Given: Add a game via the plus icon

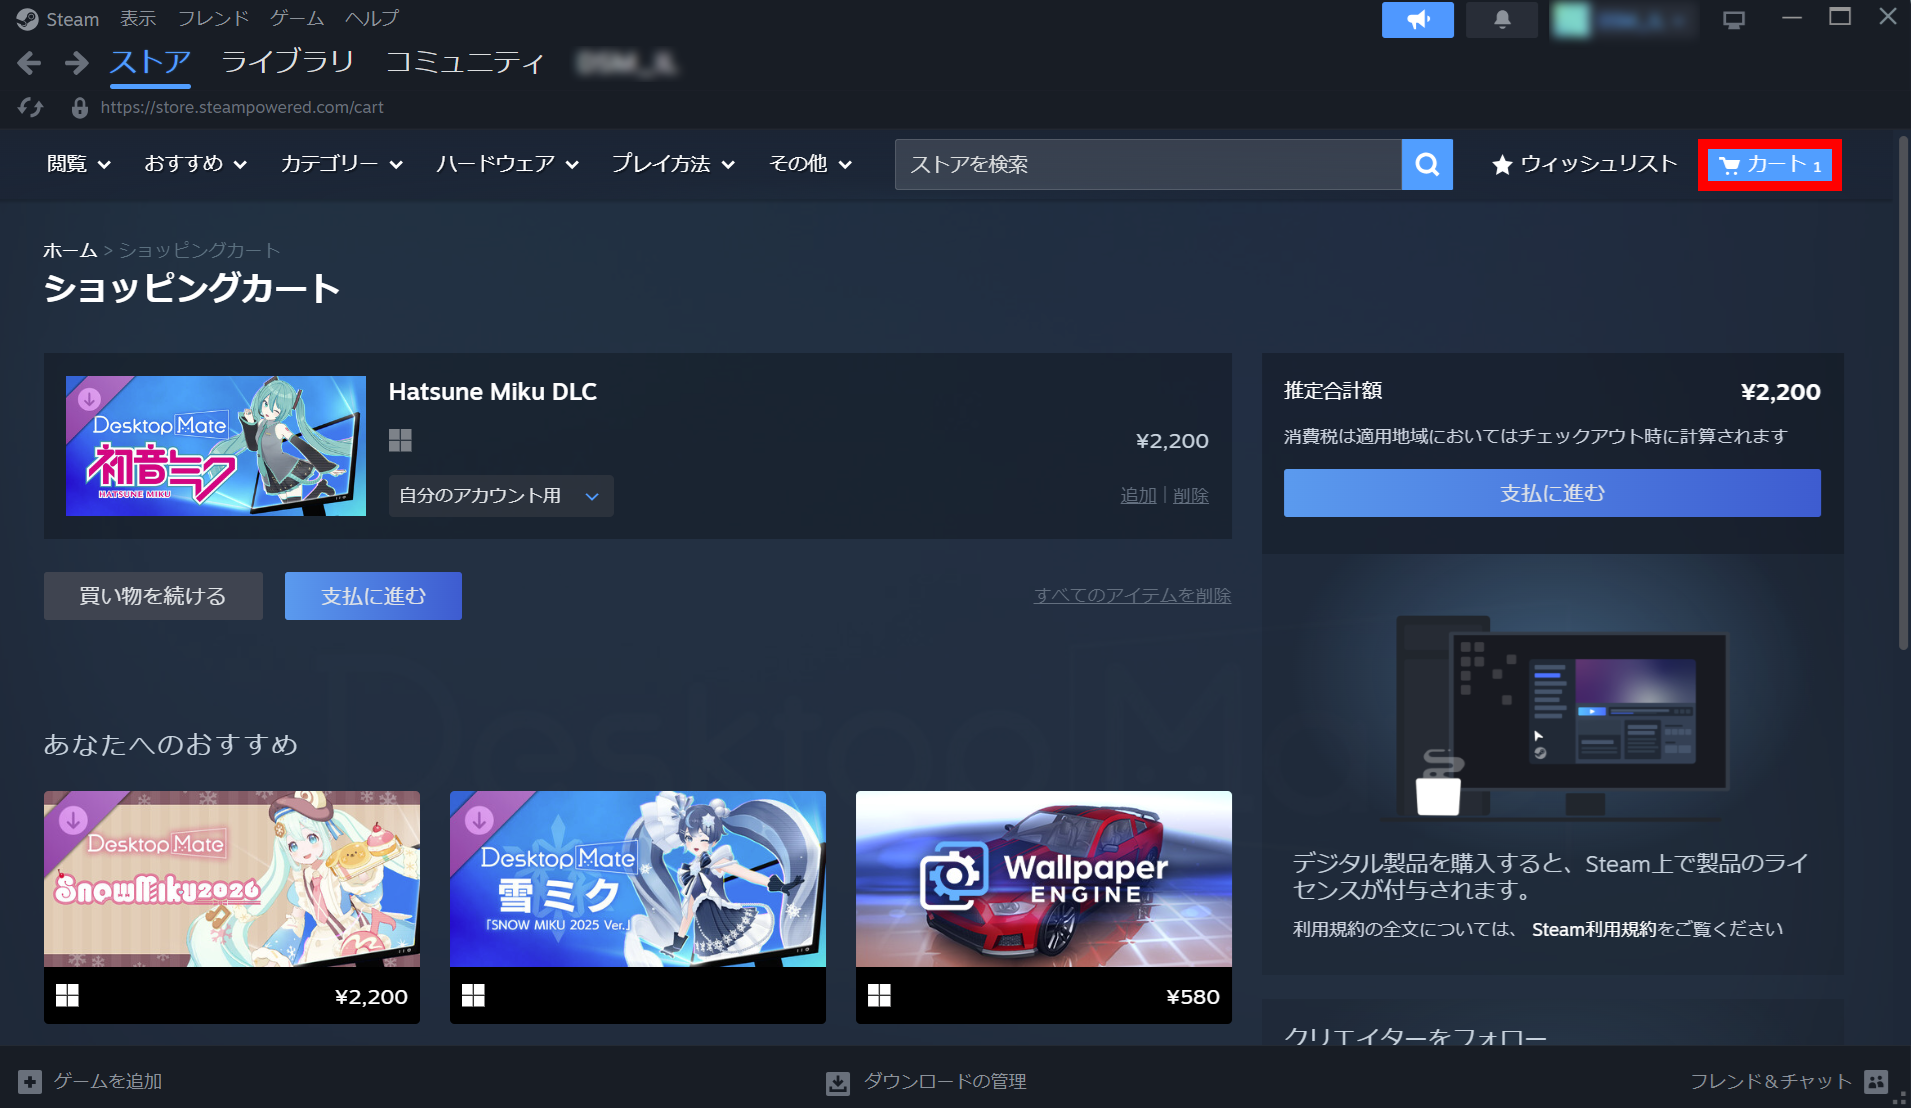Looking at the screenshot, I should 29,1081.
